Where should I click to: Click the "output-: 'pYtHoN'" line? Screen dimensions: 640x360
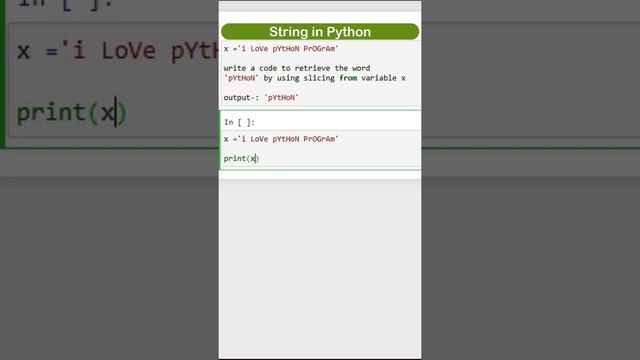click(261, 98)
